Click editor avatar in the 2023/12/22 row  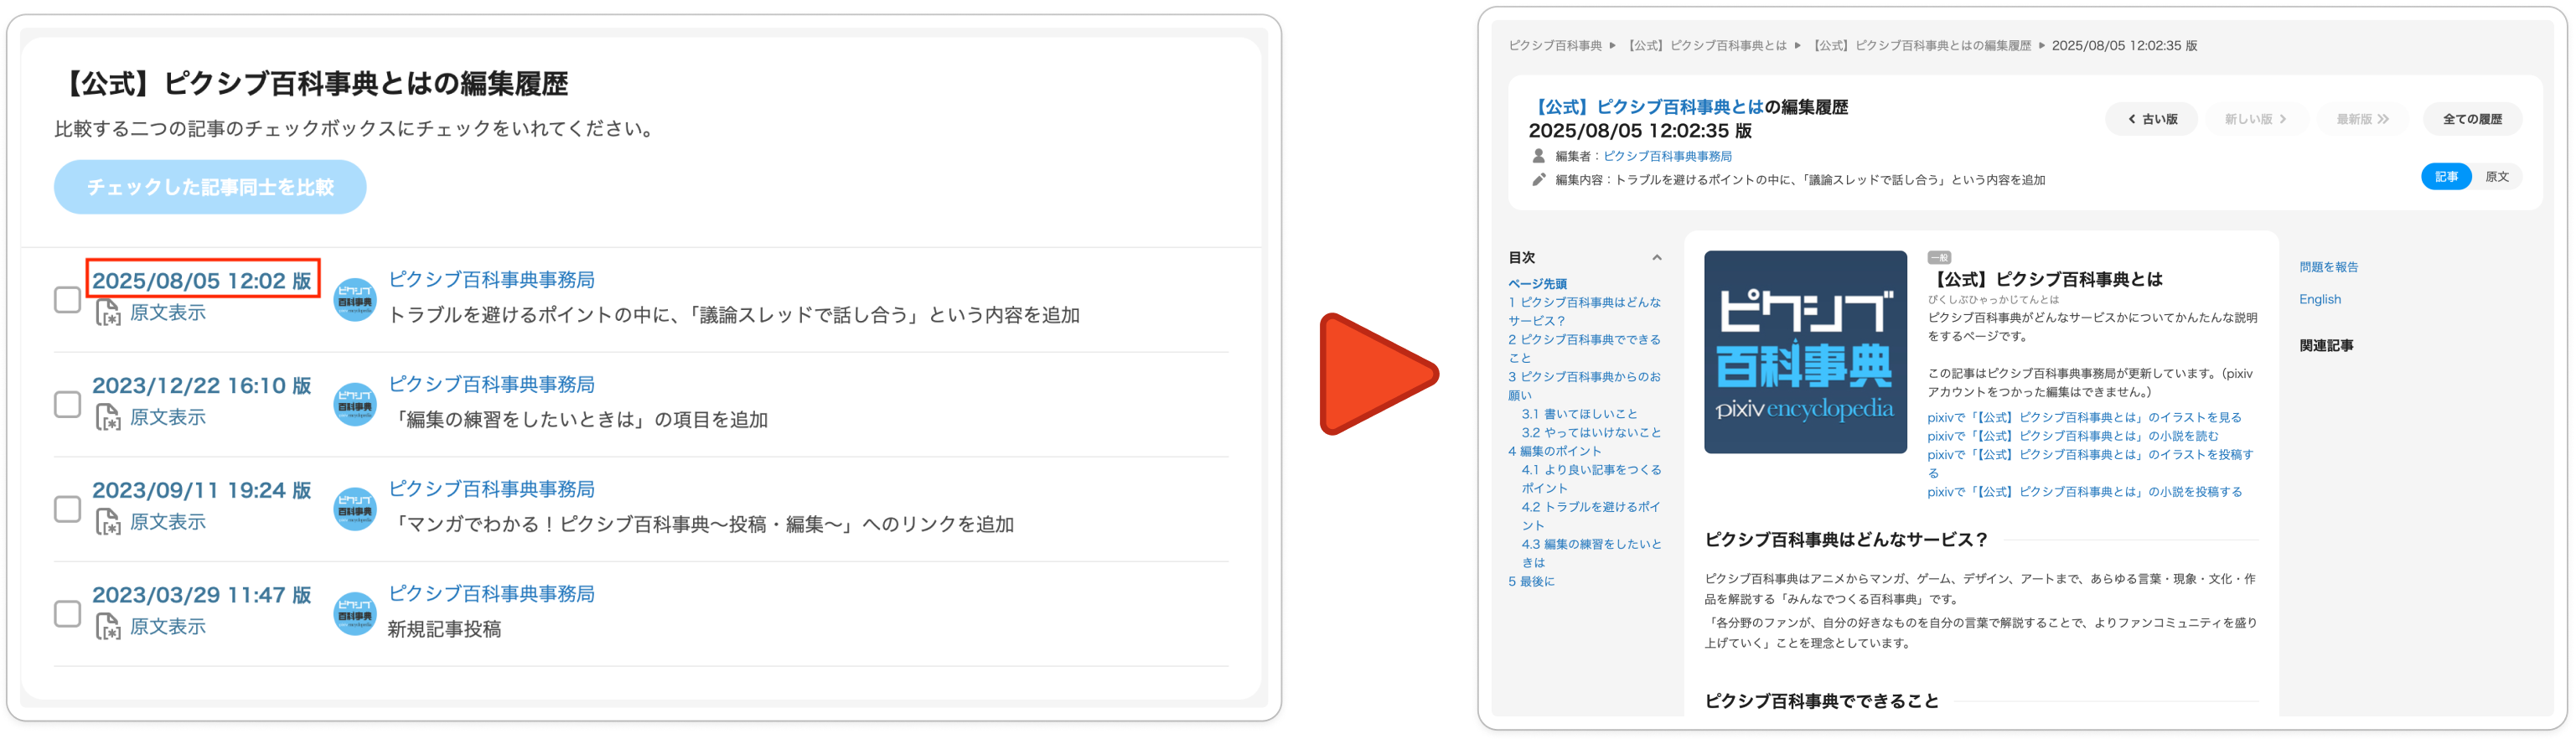(x=355, y=404)
